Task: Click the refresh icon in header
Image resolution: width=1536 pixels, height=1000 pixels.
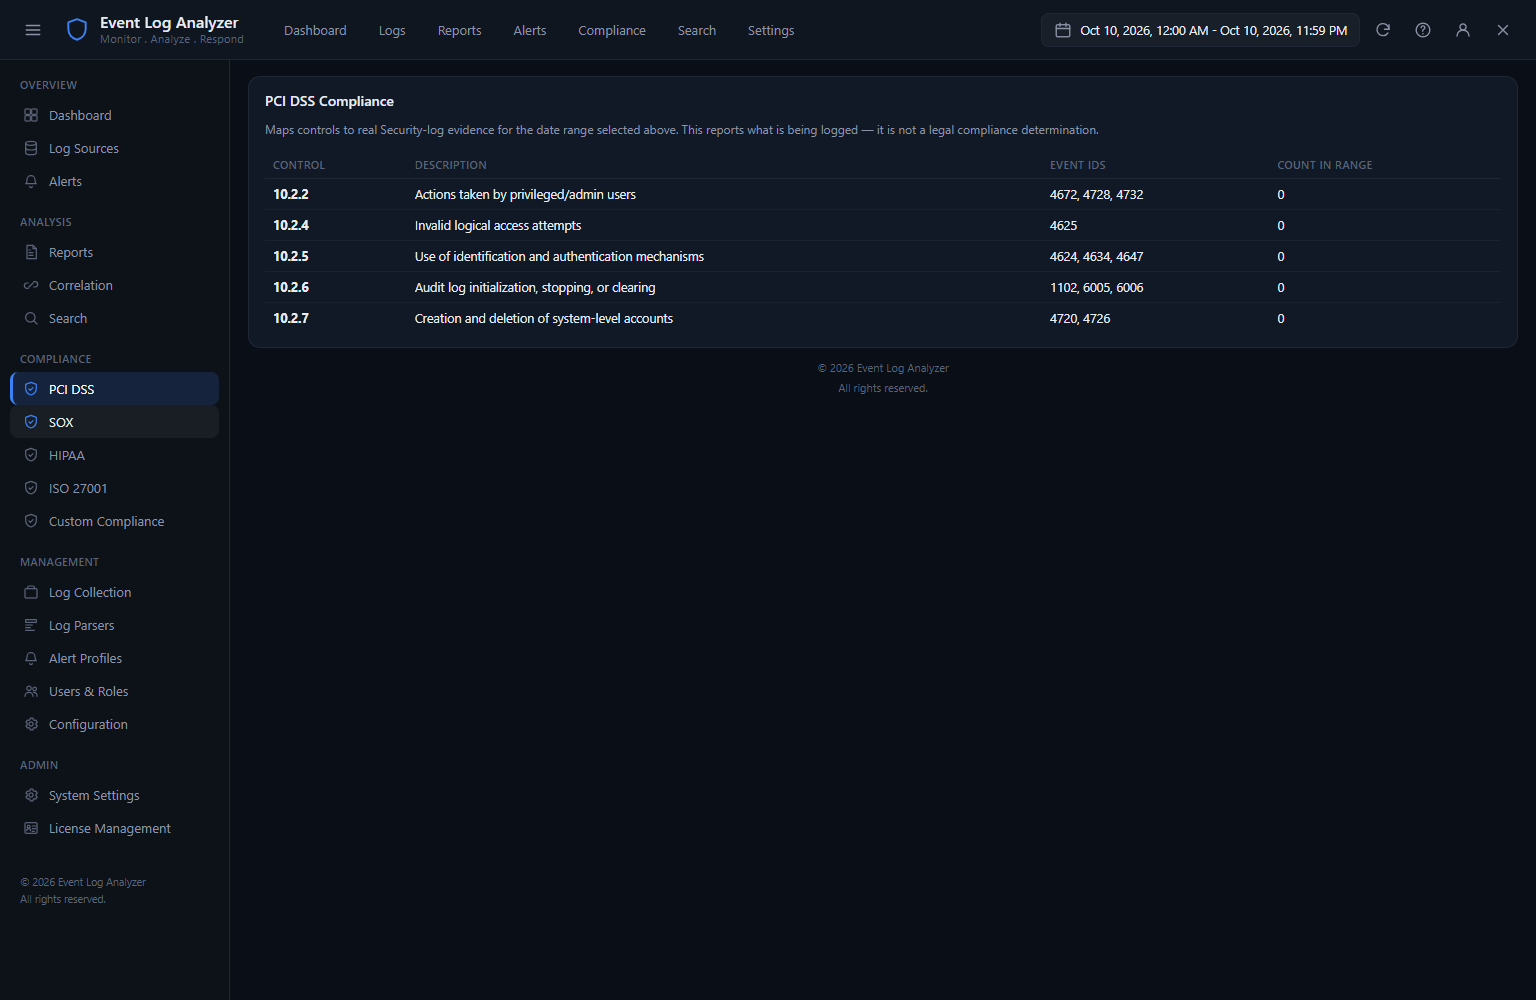Action: 1383,30
